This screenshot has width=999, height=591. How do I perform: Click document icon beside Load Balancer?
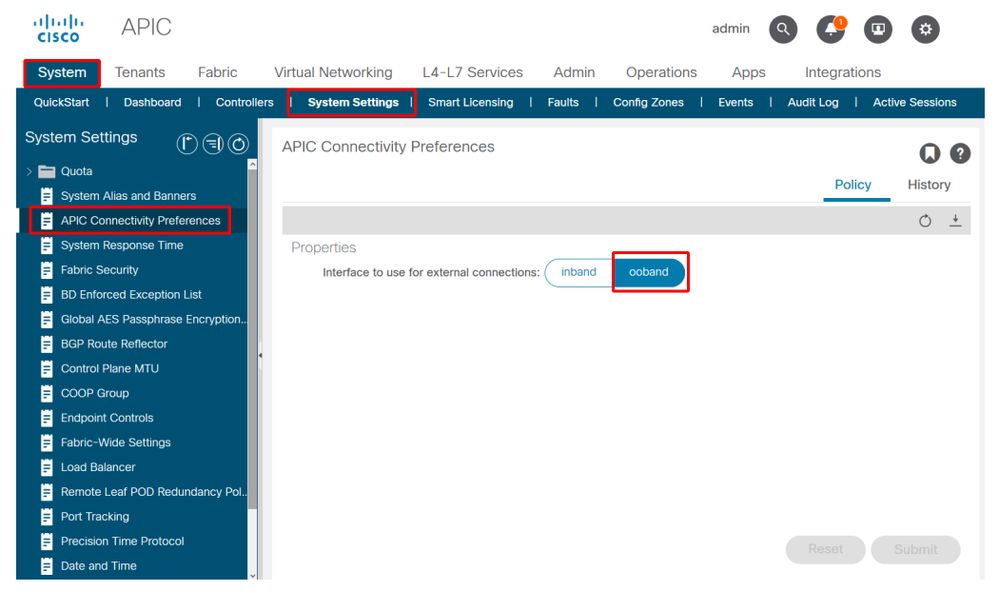(x=47, y=467)
